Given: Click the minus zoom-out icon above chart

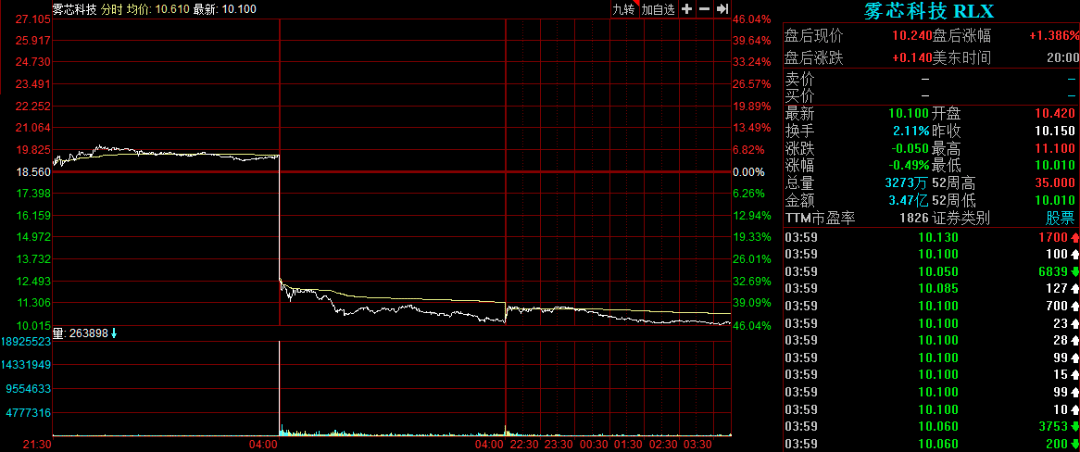Looking at the screenshot, I should tap(705, 9).
